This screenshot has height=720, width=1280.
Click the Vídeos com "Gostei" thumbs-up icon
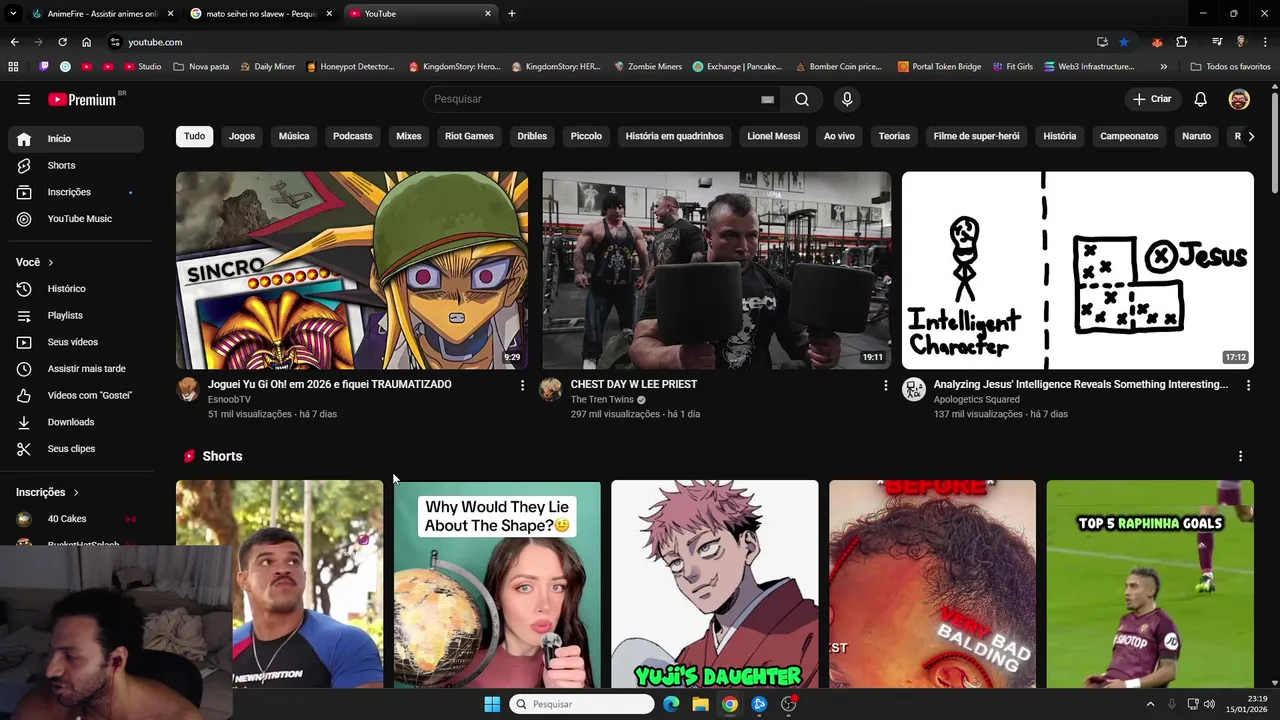click(x=24, y=395)
